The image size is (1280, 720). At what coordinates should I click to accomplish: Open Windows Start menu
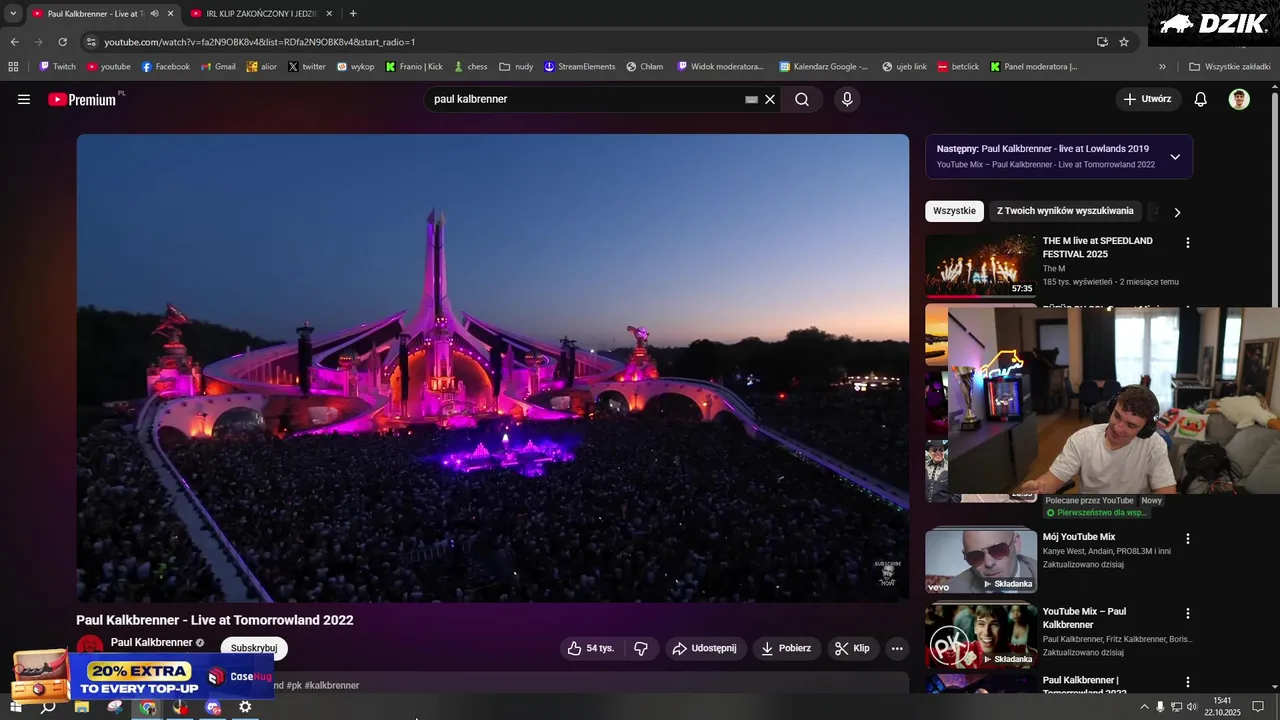click(x=15, y=707)
